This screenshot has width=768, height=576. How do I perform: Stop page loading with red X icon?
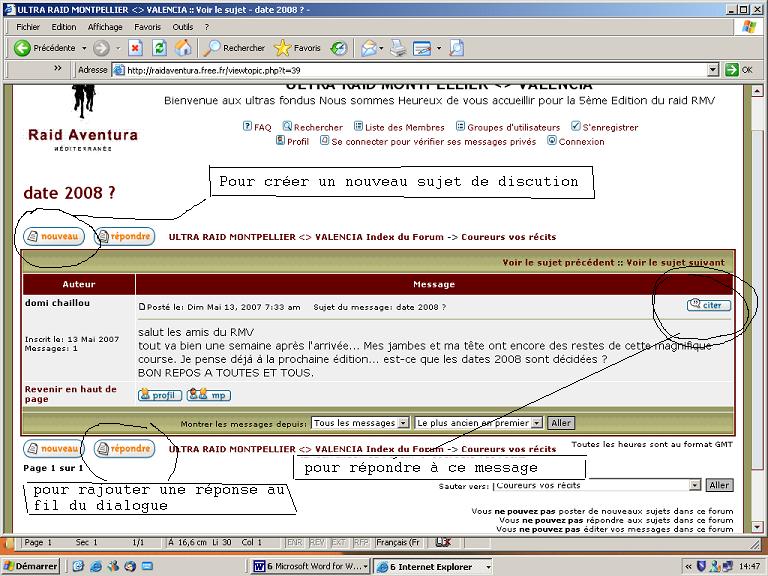[x=136, y=48]
